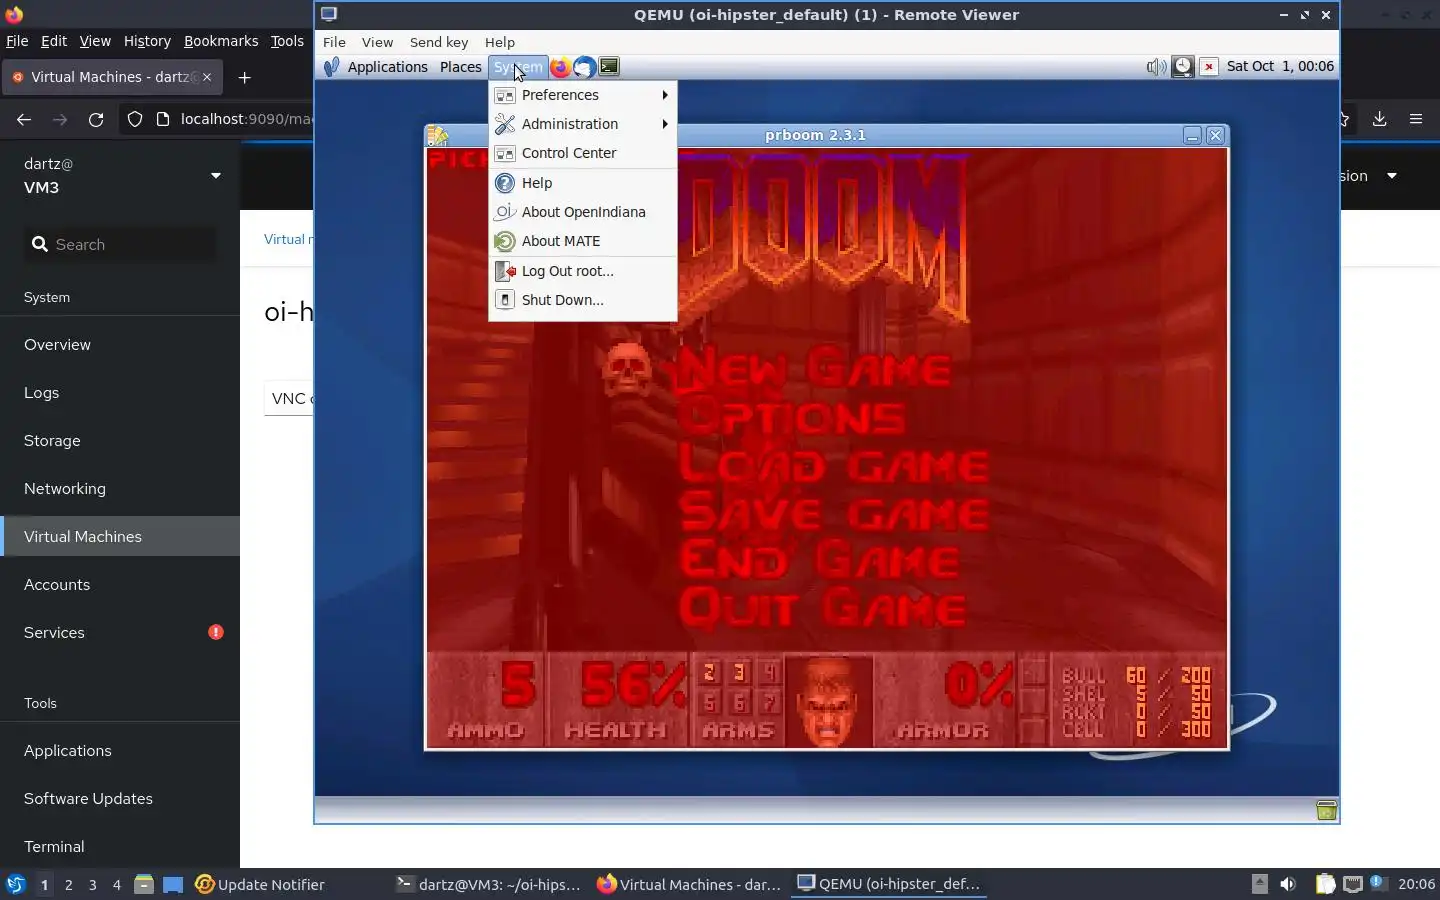Screen dimensions: 1440x900
Task: Open Remote Viewer View menu
Action: [377, 42]
